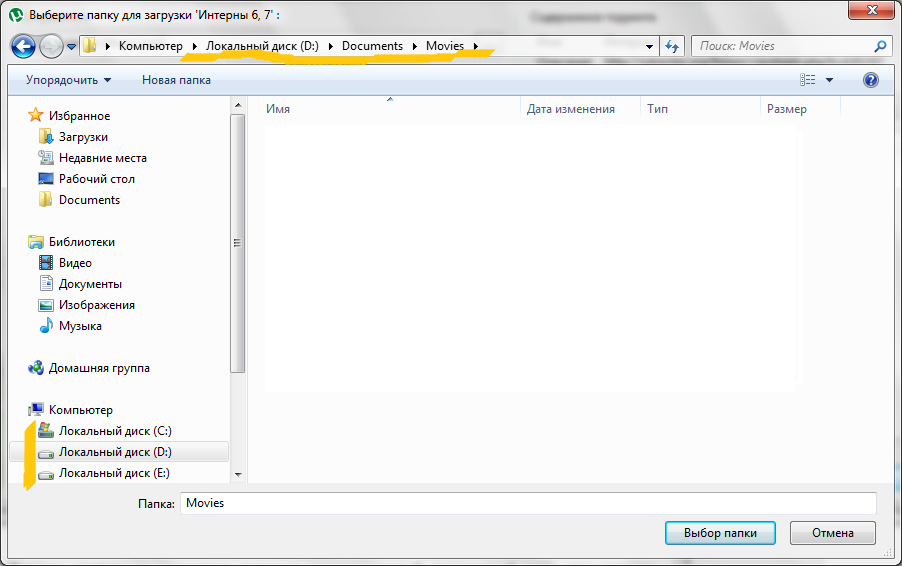This screenshot has height=566, width=902.
Task: Expand arrow after Movies breadcrumb
Action: point(476,46)
